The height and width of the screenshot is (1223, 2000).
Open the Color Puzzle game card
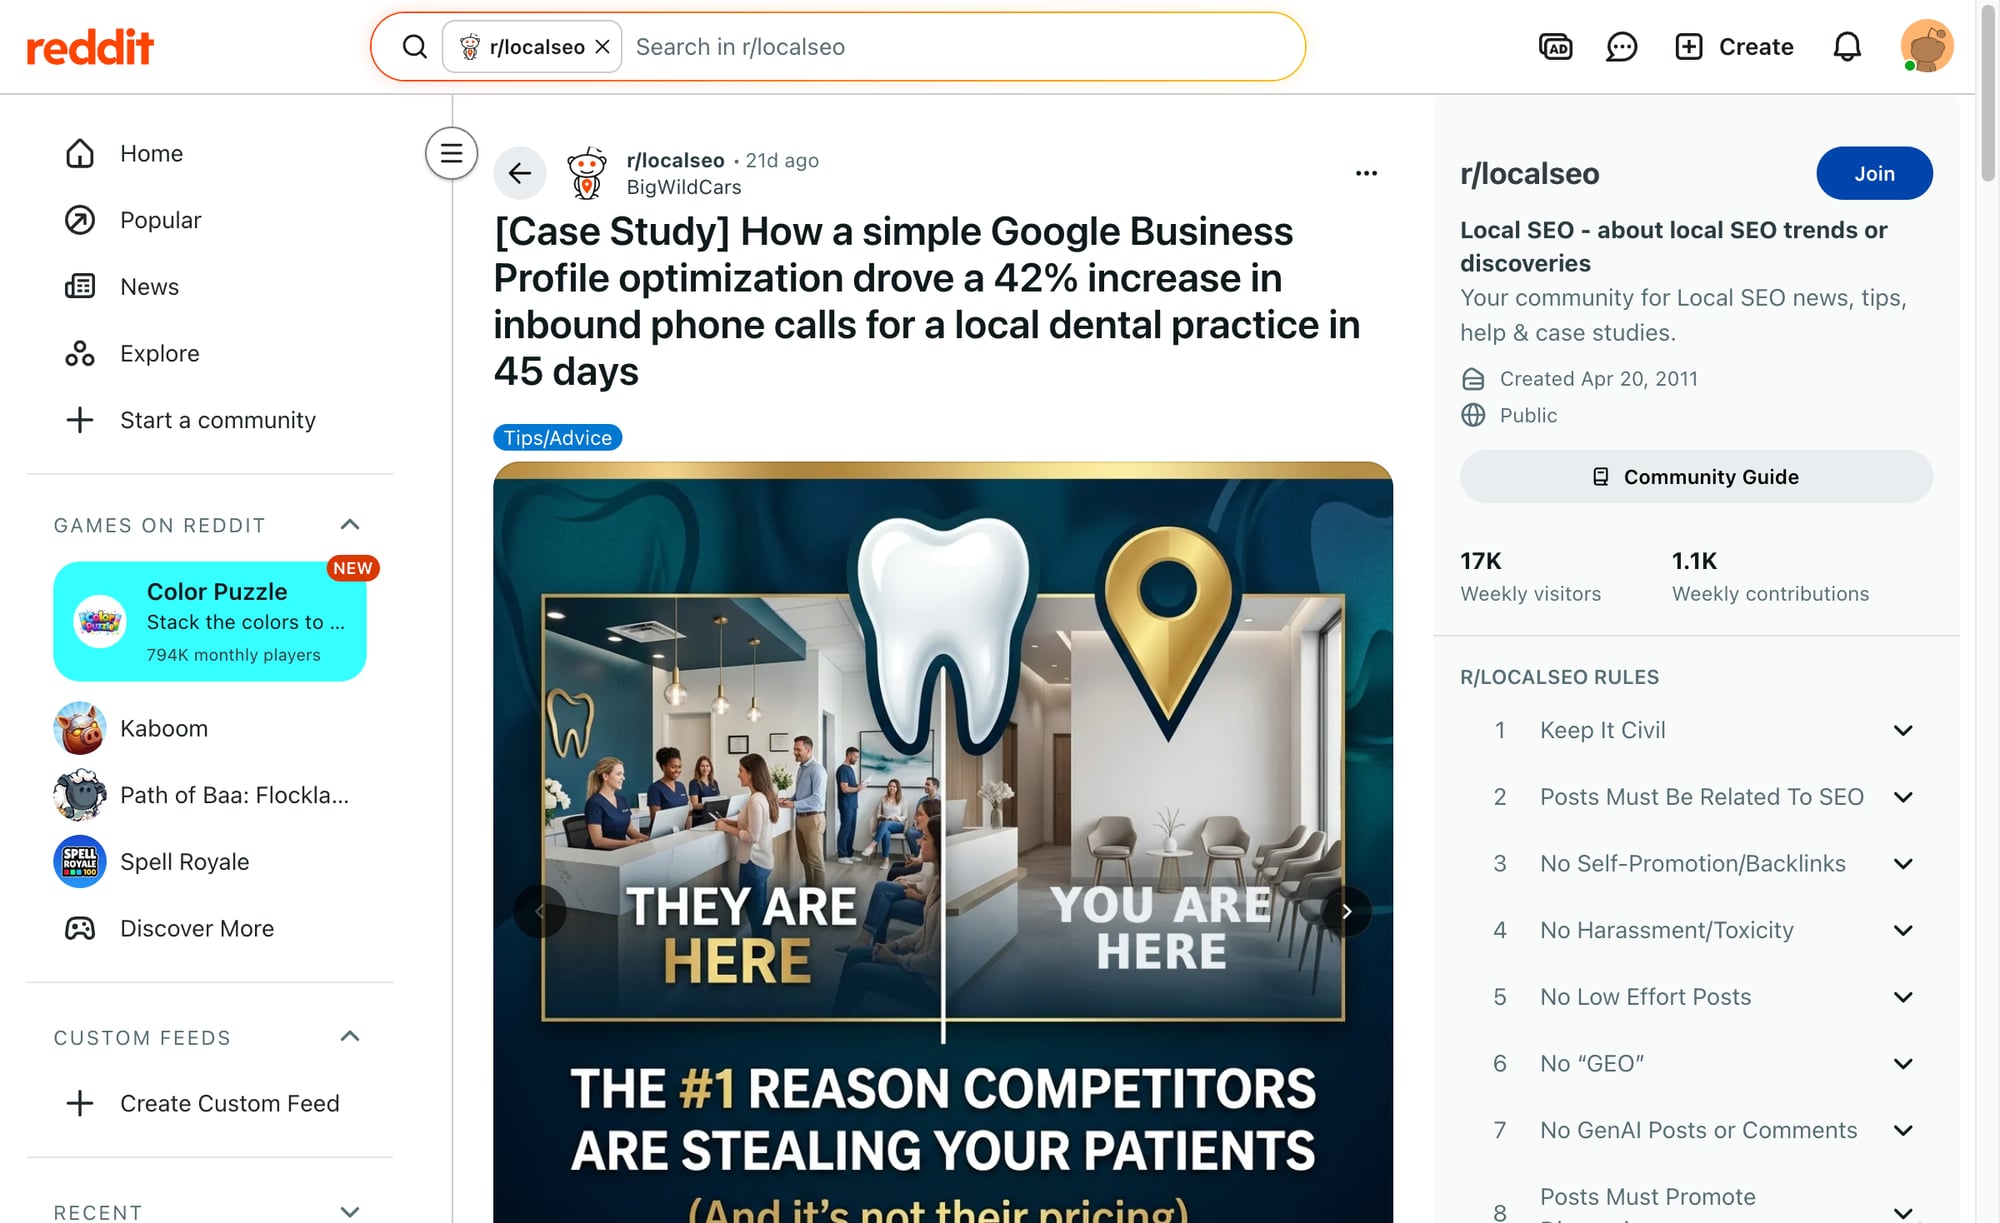(x=210, y=621)
